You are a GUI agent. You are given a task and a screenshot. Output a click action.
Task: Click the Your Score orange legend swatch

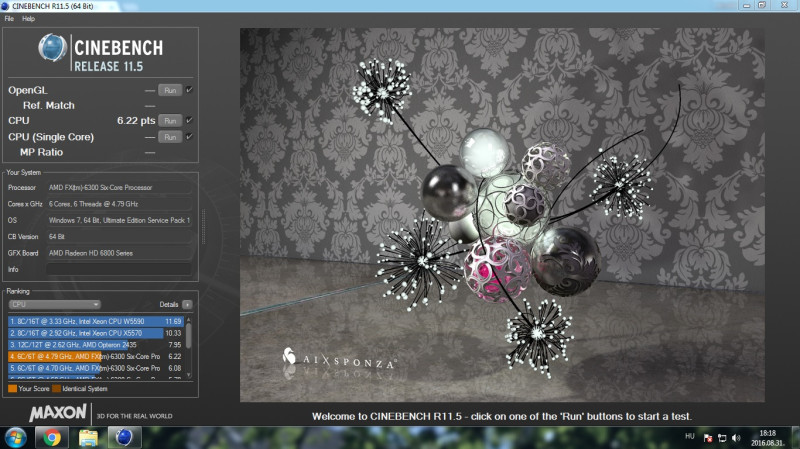[x=12, y=389]
